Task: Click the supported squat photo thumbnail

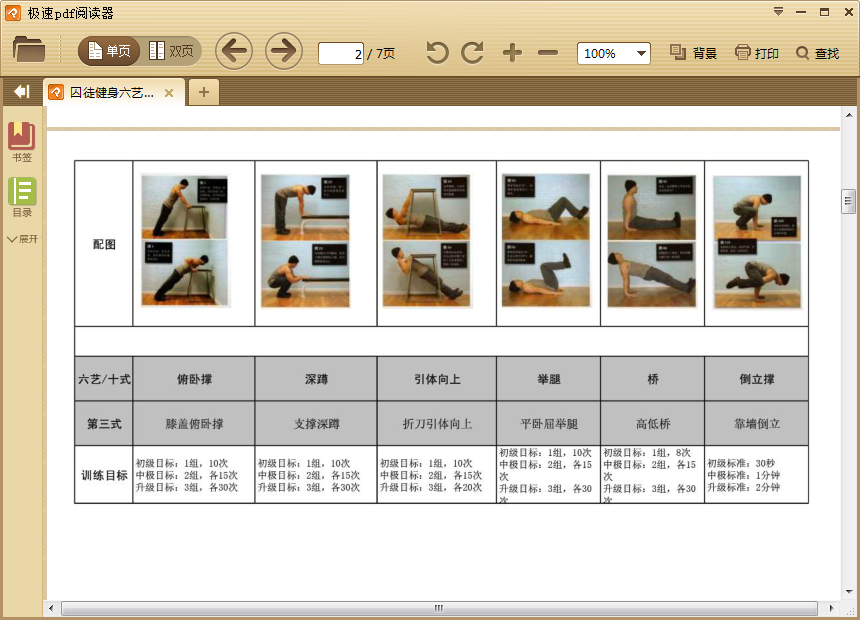Action: pyautogui.click(x=305, y=241)
